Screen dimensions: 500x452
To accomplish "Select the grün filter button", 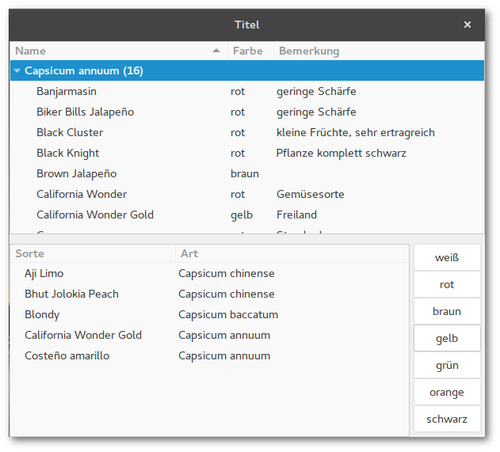I will pos(447,365).
